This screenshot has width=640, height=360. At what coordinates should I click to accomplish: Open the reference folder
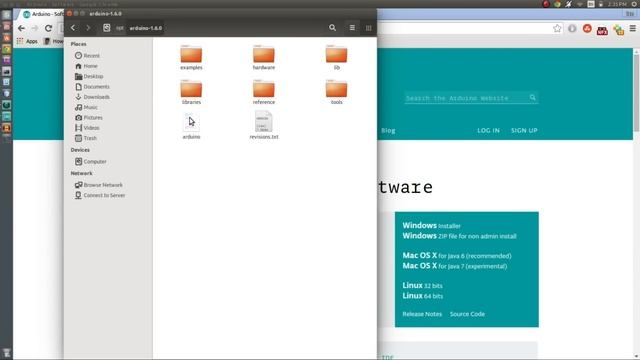coord(264,92)
